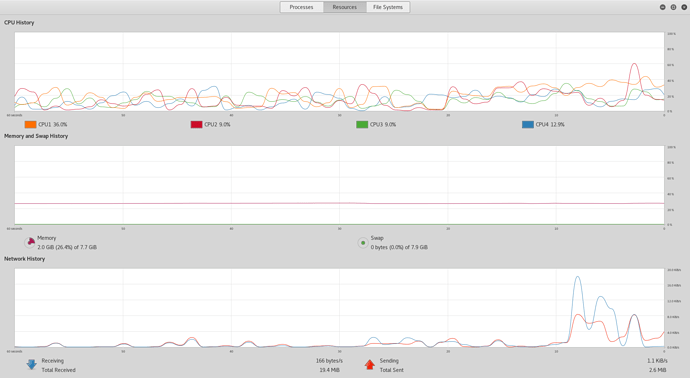The width and height of the screenshot is (690, 378).
Task: Click the Network History graph
Action: [339, 308]
